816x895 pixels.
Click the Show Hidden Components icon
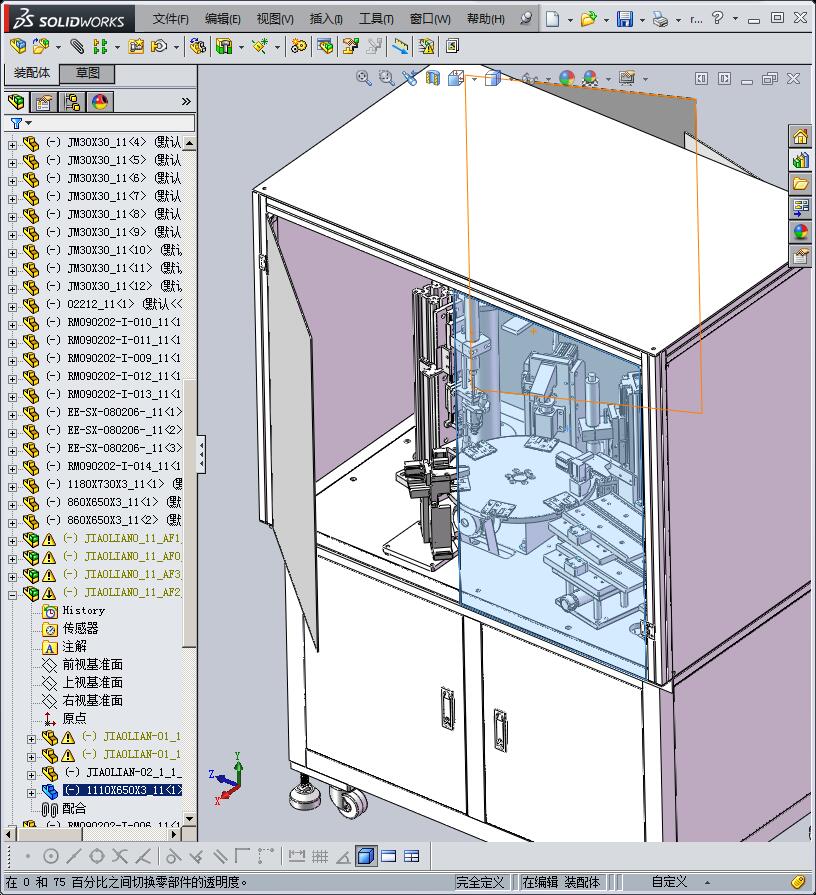tap(198, 46)
